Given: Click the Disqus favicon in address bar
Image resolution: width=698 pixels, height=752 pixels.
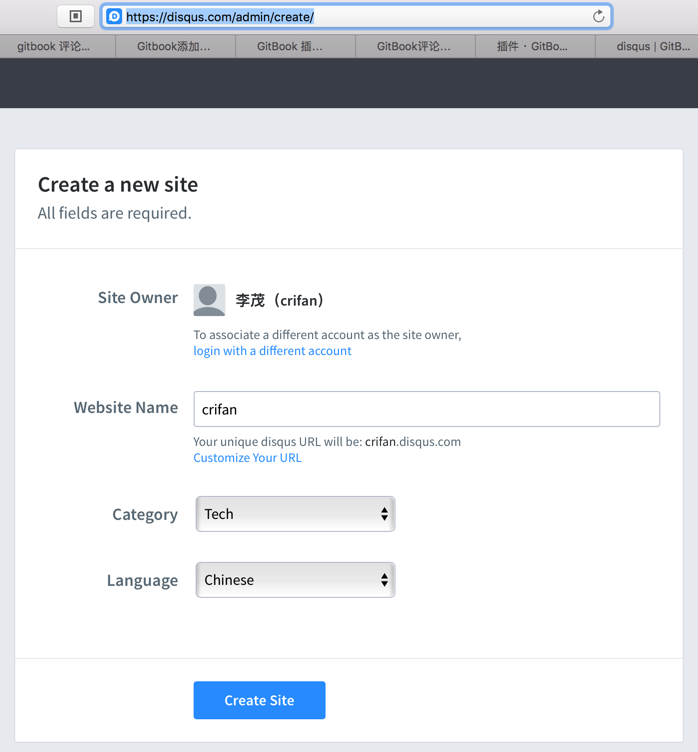Looking at the screenshot, I should tap(114, 16).
